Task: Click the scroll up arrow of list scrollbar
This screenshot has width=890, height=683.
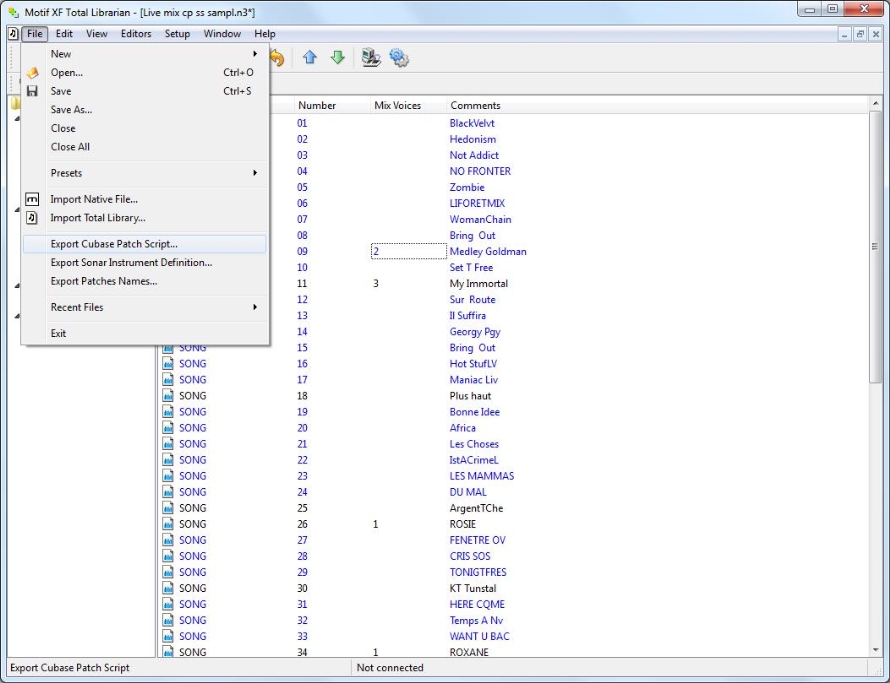Action: (875, 103)
